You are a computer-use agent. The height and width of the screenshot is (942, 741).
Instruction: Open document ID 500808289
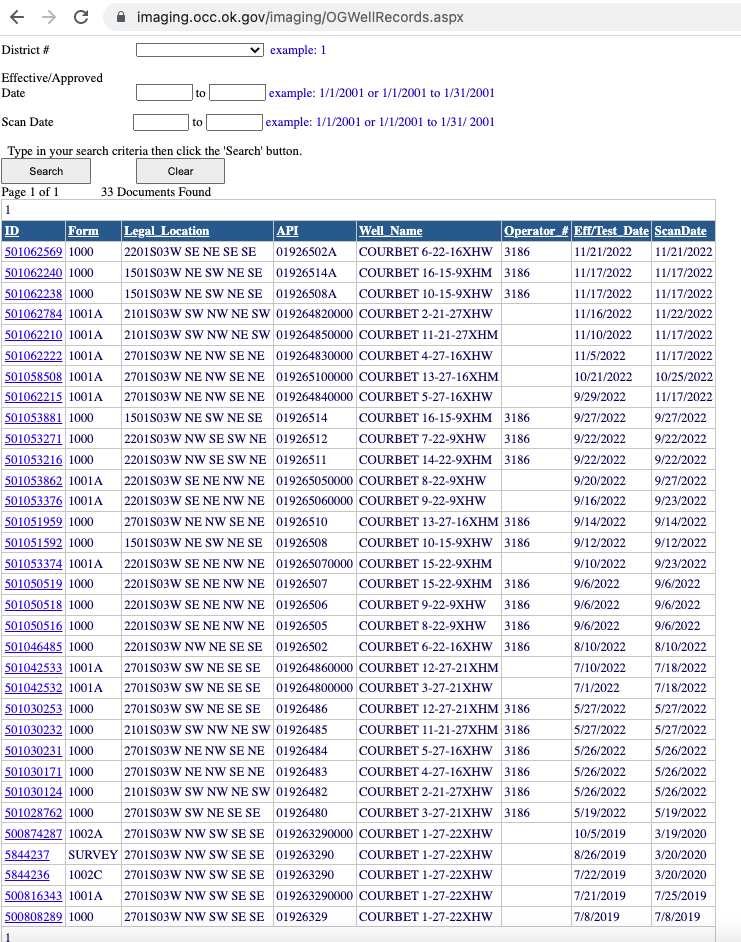point(34,916)
